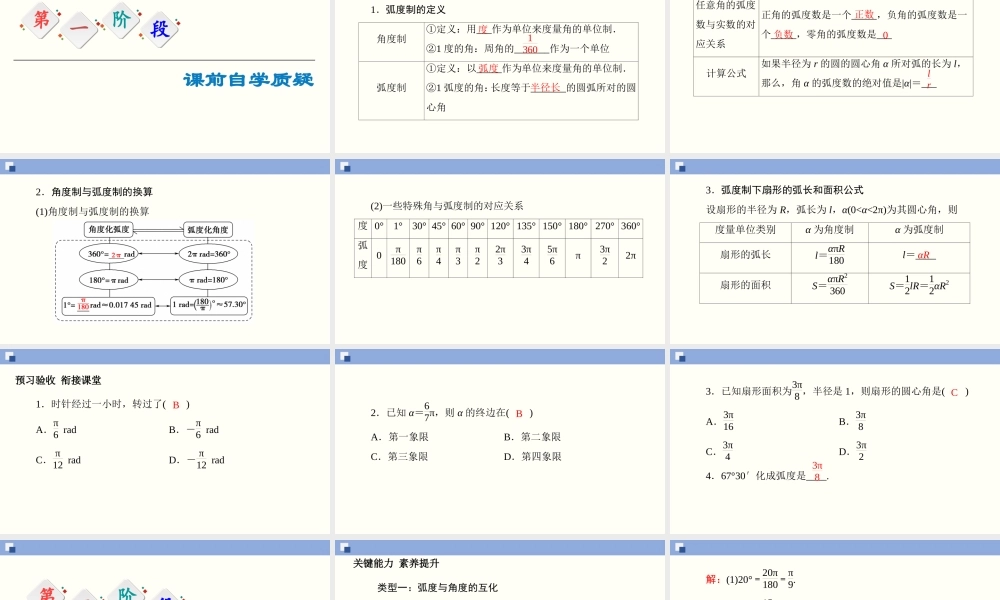The width and height of the screenshot is (1000, 600).
Task: Click the corner page icon on the 预习验收 衔接课堂 slide
Action: (x=11, y=356)
